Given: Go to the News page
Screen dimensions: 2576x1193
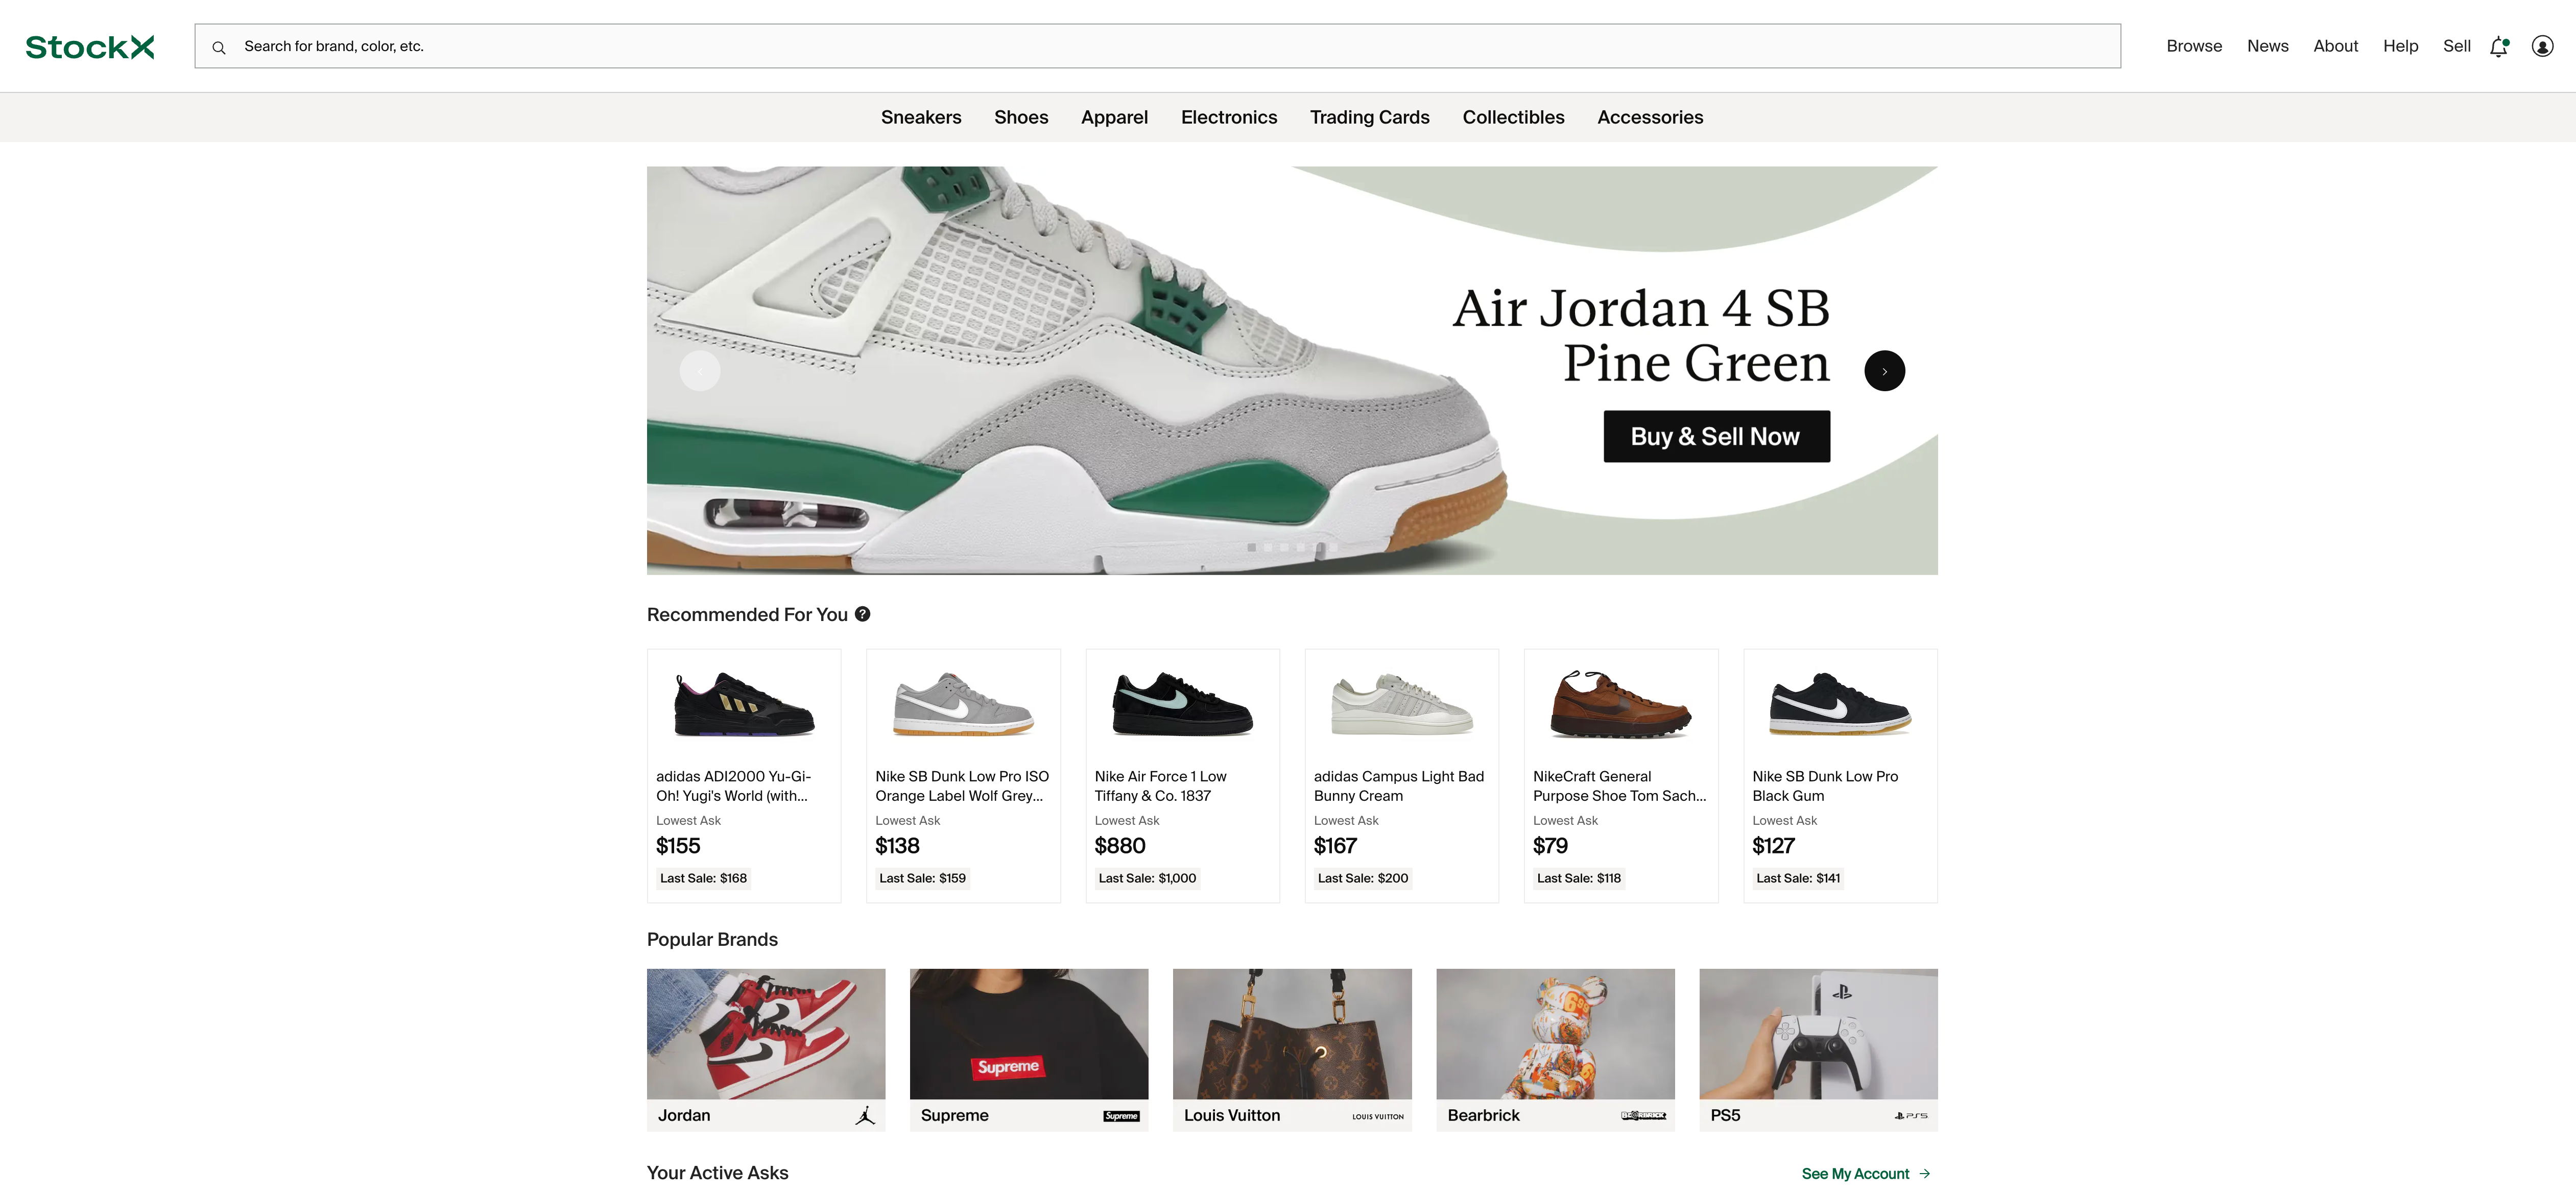Looking at the screenshot, I should [x=2267, y=46].
